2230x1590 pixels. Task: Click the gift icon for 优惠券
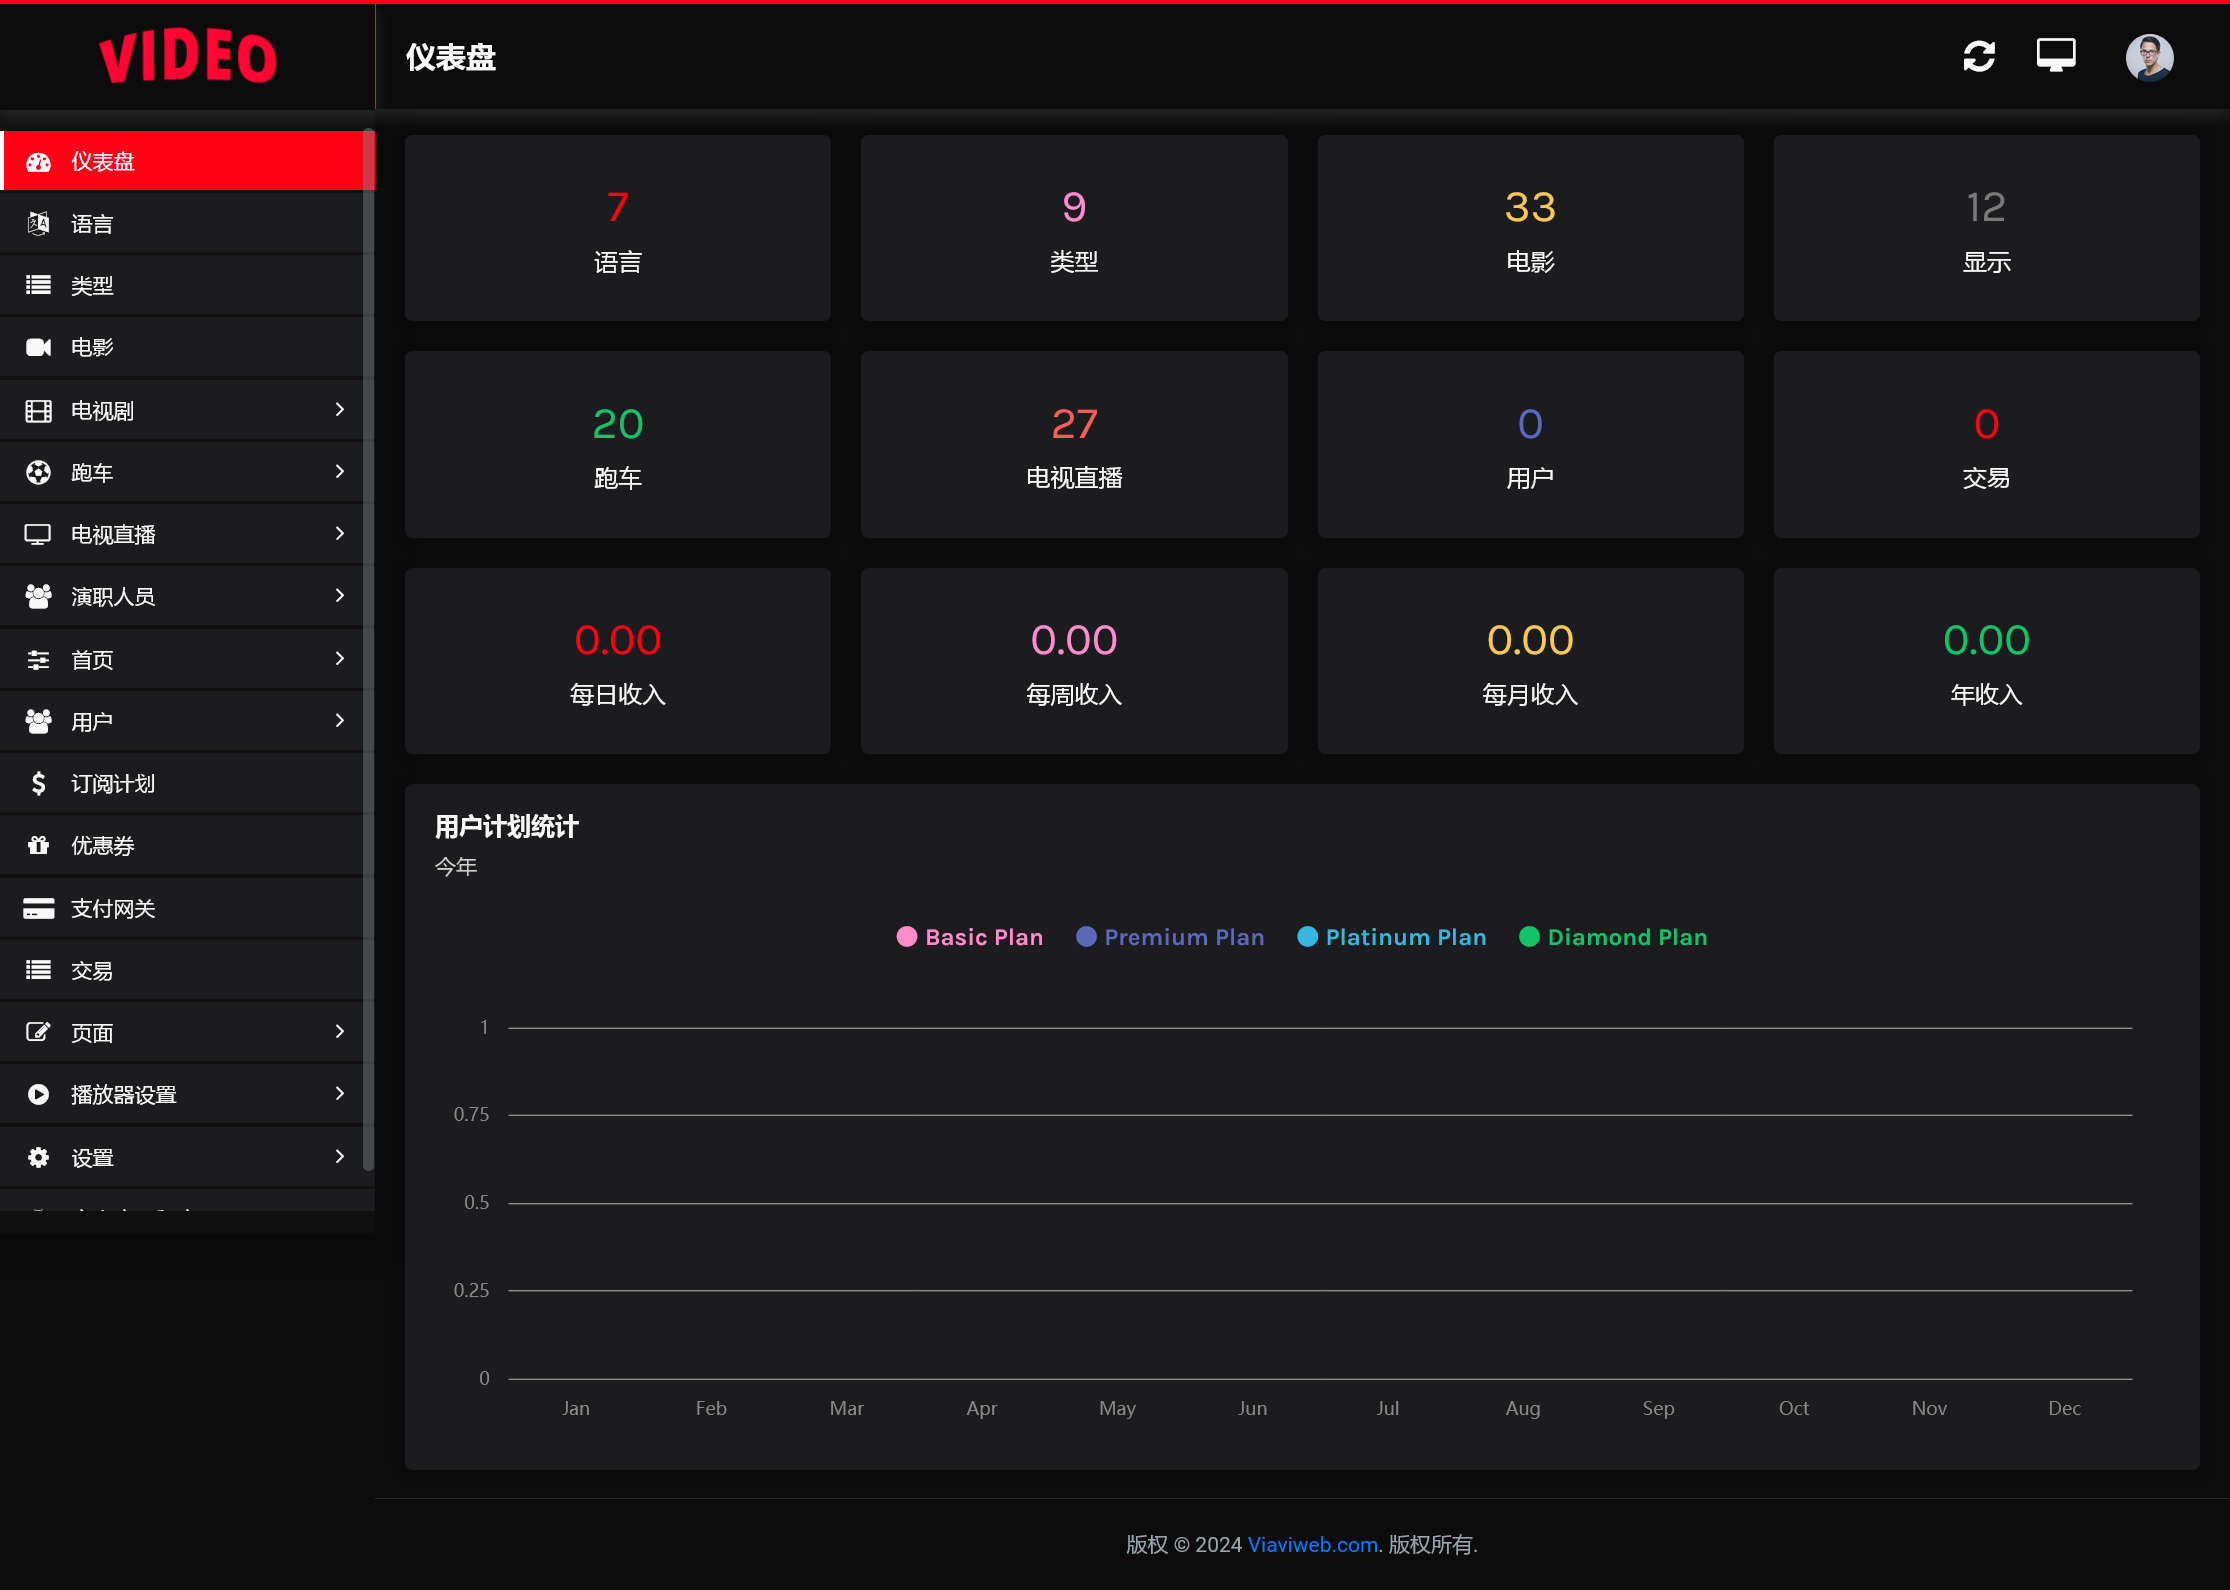(38, 845)
